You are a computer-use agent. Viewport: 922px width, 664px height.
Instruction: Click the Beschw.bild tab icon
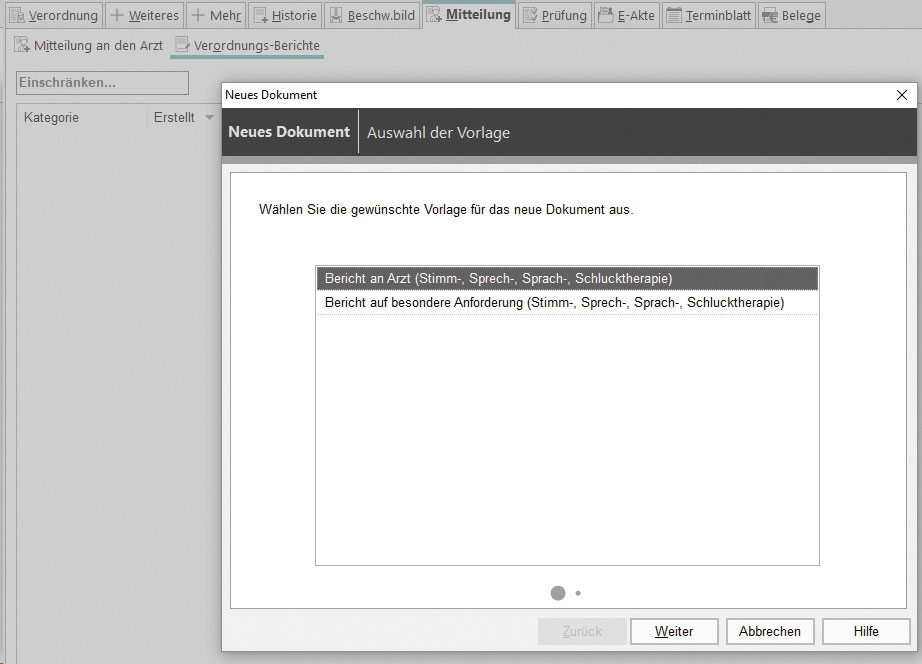[x=336, y=15]
